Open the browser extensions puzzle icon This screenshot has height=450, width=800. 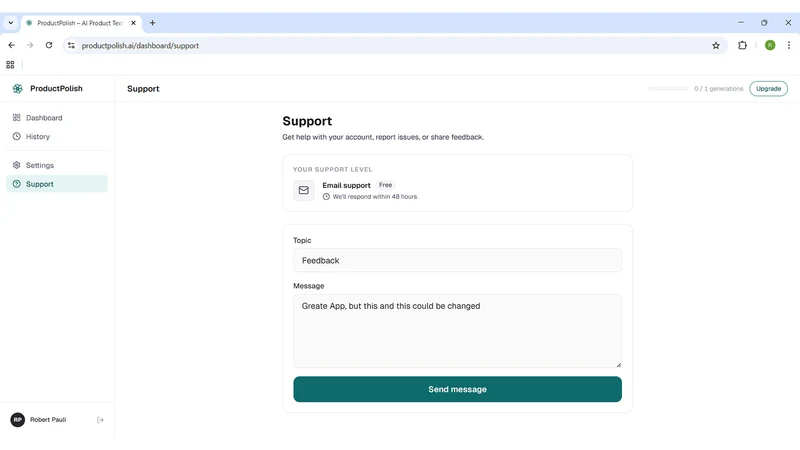click(742, 45)
